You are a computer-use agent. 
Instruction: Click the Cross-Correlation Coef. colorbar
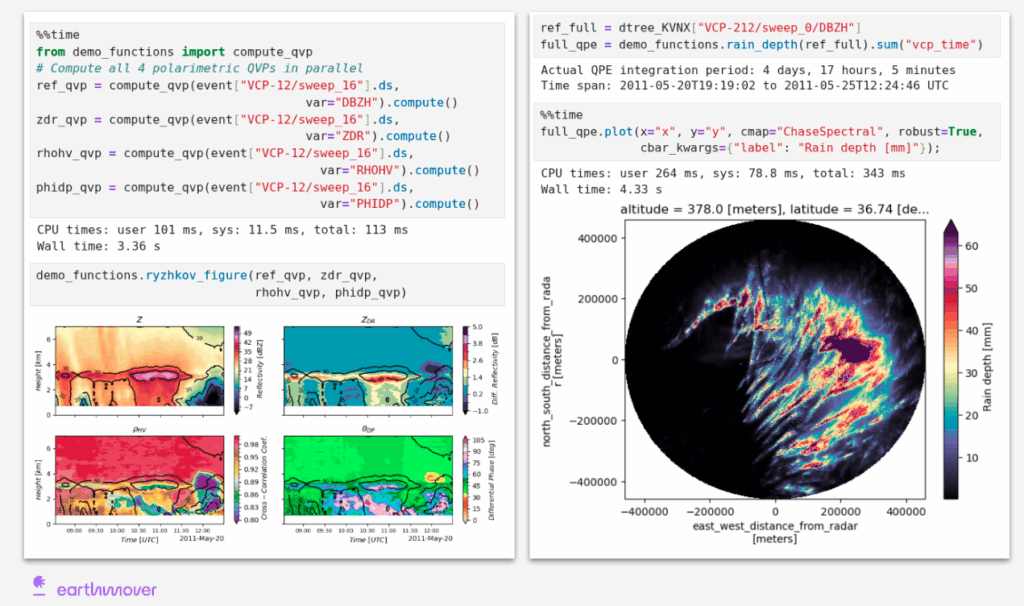point(237,476)
